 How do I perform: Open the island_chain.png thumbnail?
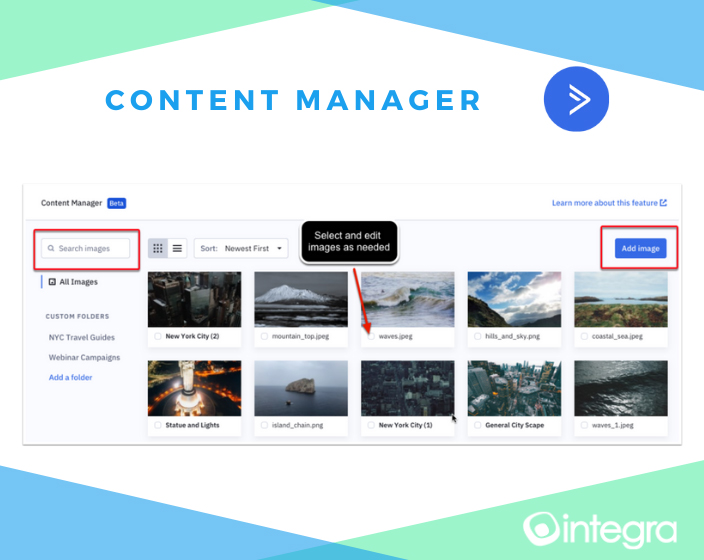point(301,388)
